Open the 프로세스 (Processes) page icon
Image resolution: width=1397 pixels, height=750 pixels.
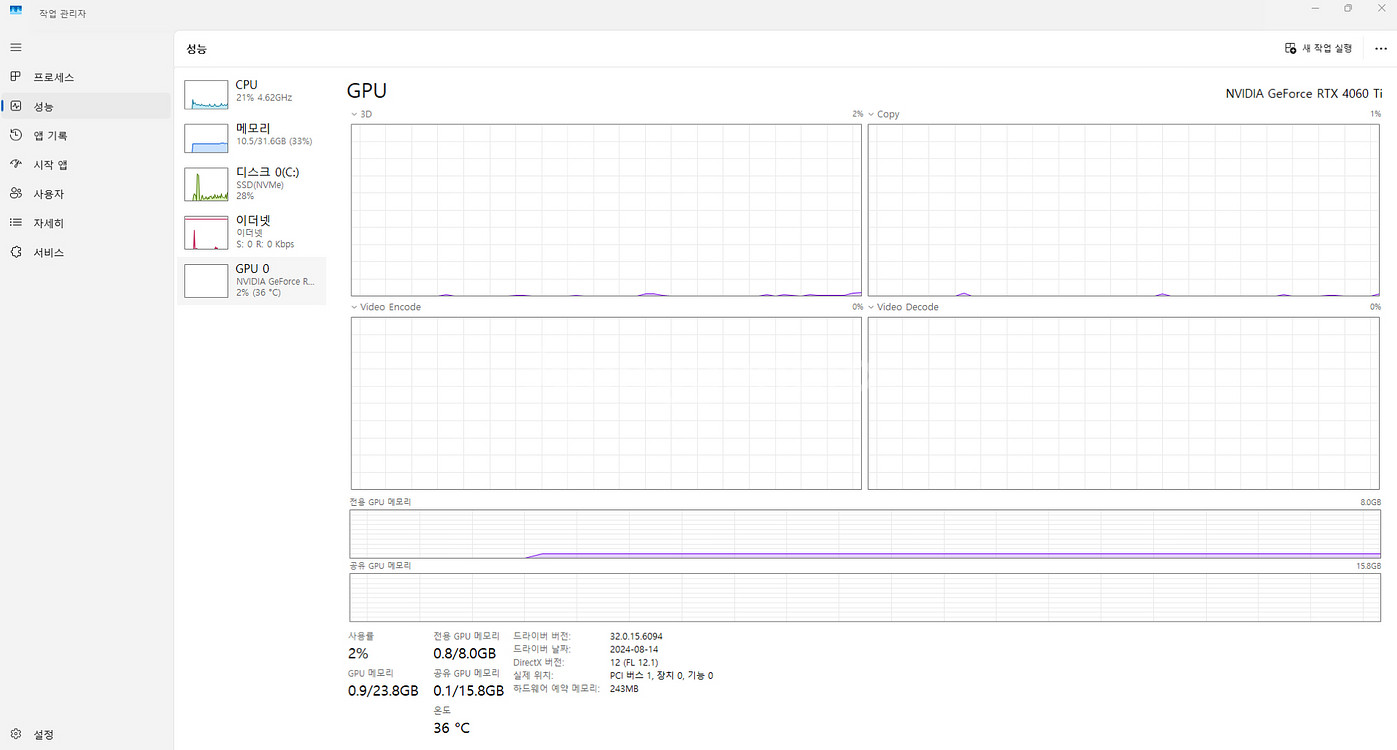[x=15, y=77]
